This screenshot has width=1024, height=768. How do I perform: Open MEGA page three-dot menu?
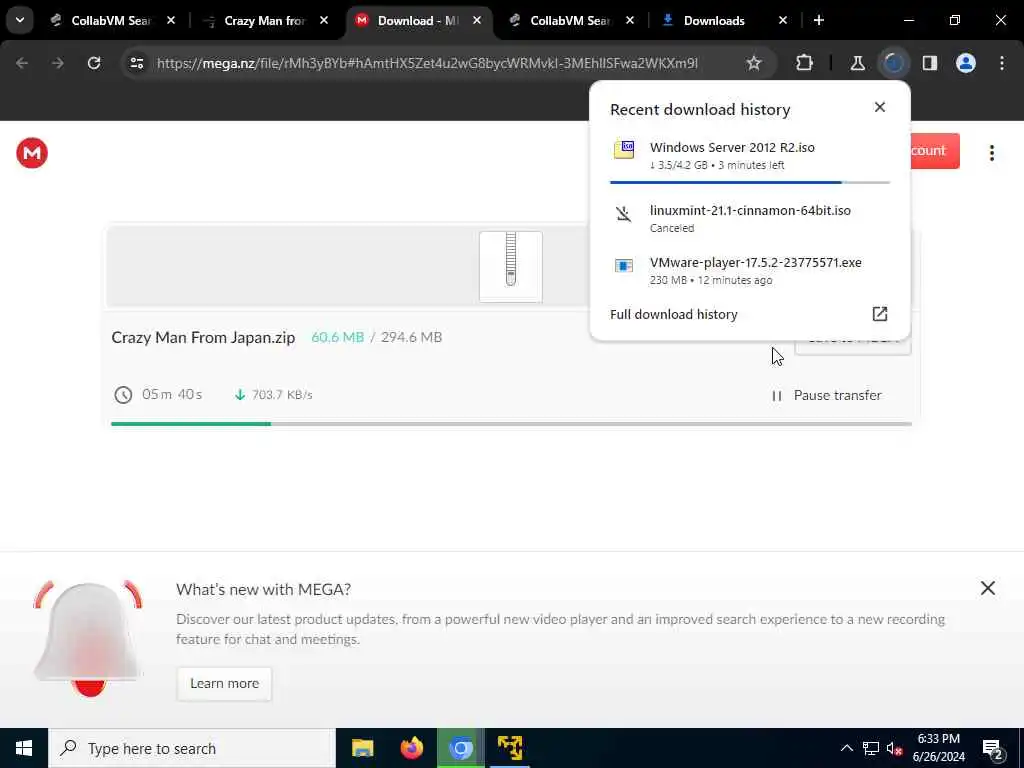click(991, 153)
